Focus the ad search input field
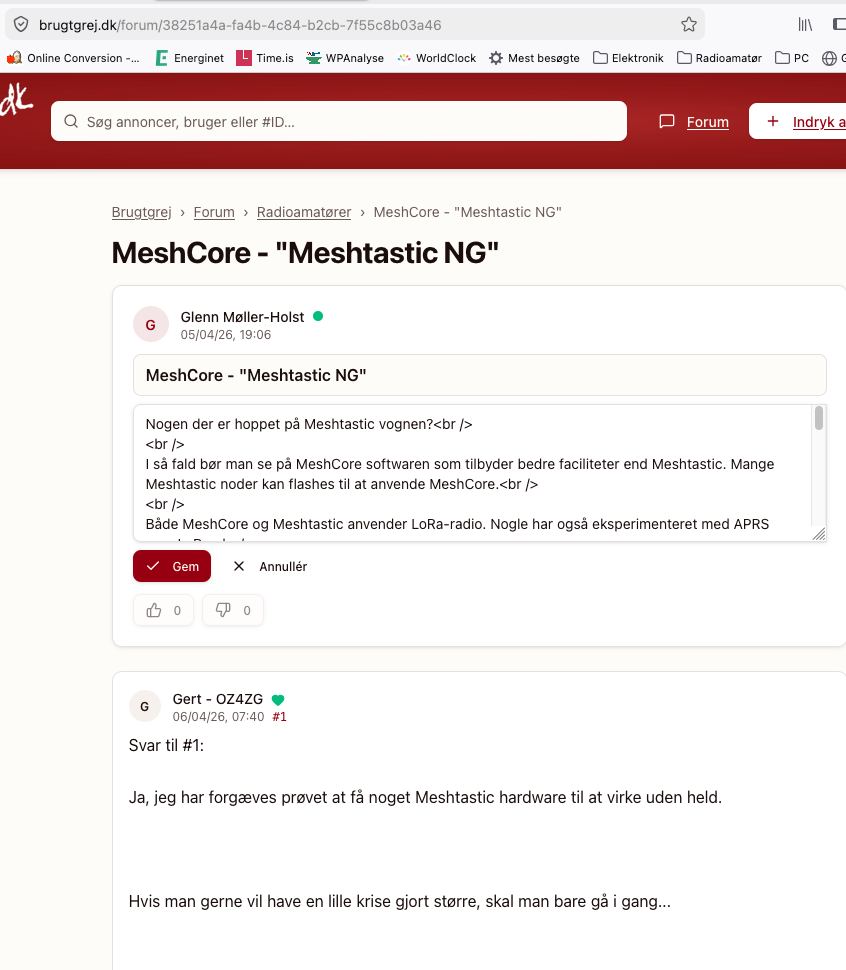This screenshot has height=970, width=846. tap(339, 121)
